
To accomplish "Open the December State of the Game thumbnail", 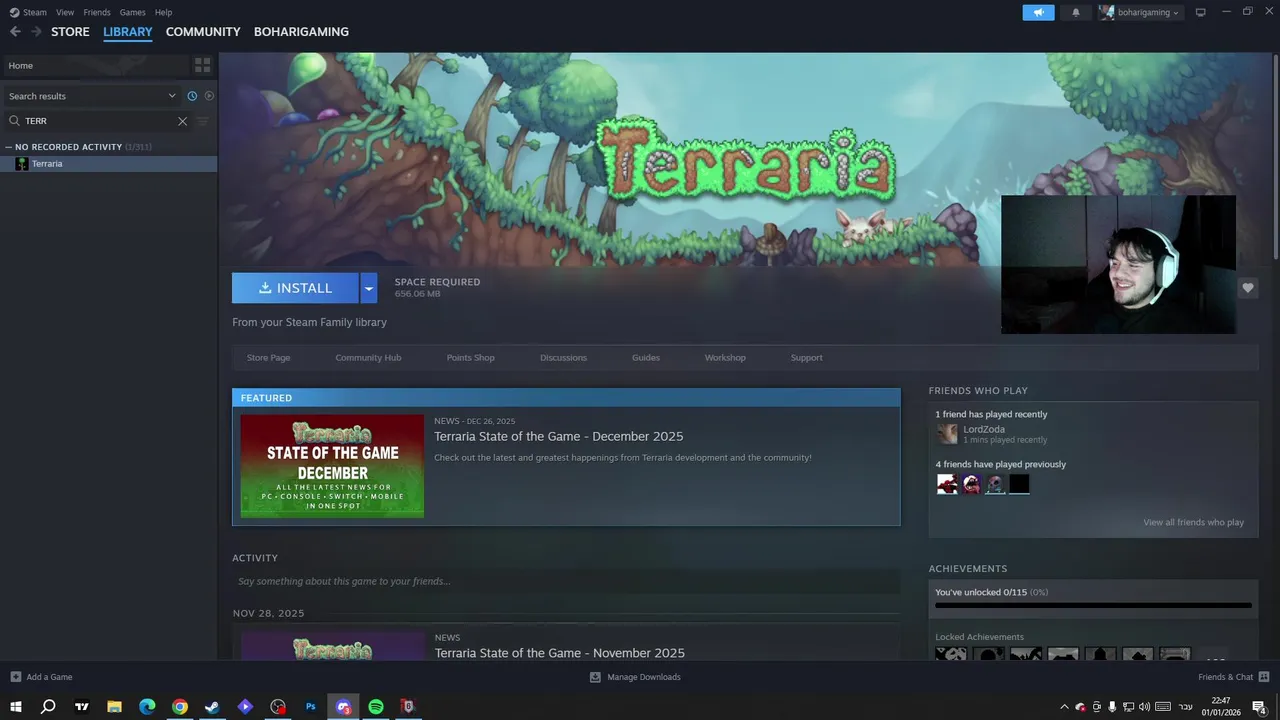I will (332, 466).
